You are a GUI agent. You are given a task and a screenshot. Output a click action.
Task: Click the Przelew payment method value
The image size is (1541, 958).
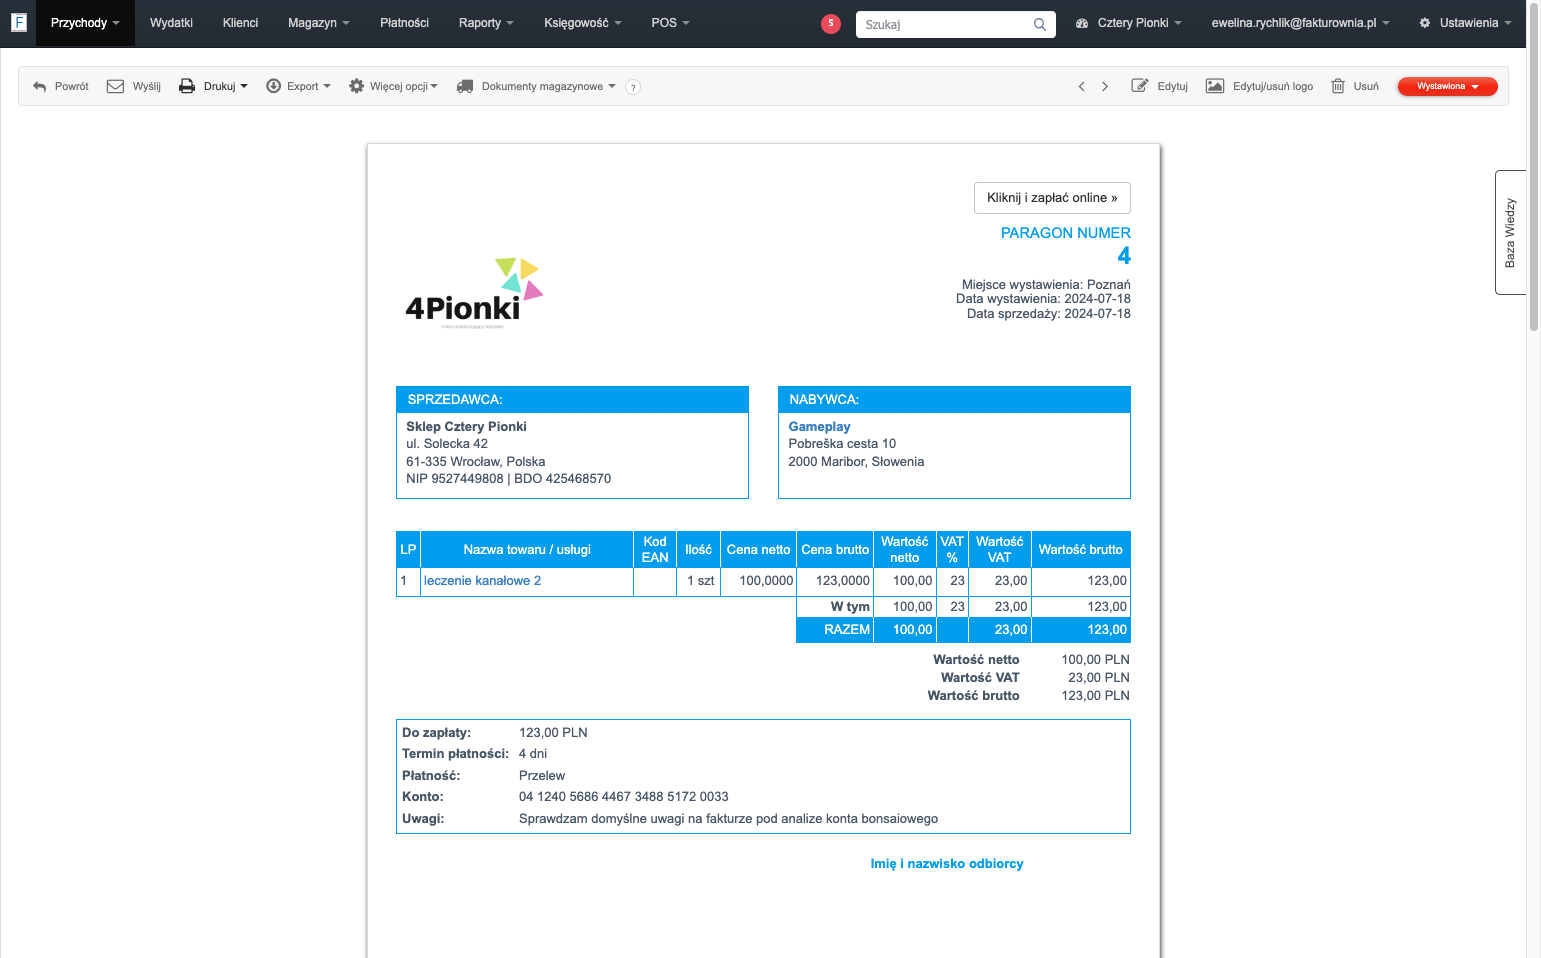tap(542, 776)
